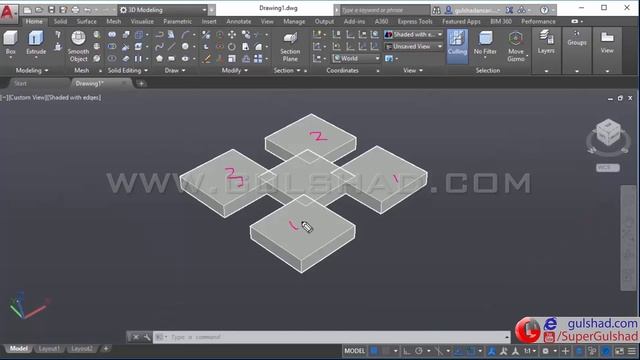640x360 pixels.
Task: Switch to the Start file tab
Action: (20, 84)
